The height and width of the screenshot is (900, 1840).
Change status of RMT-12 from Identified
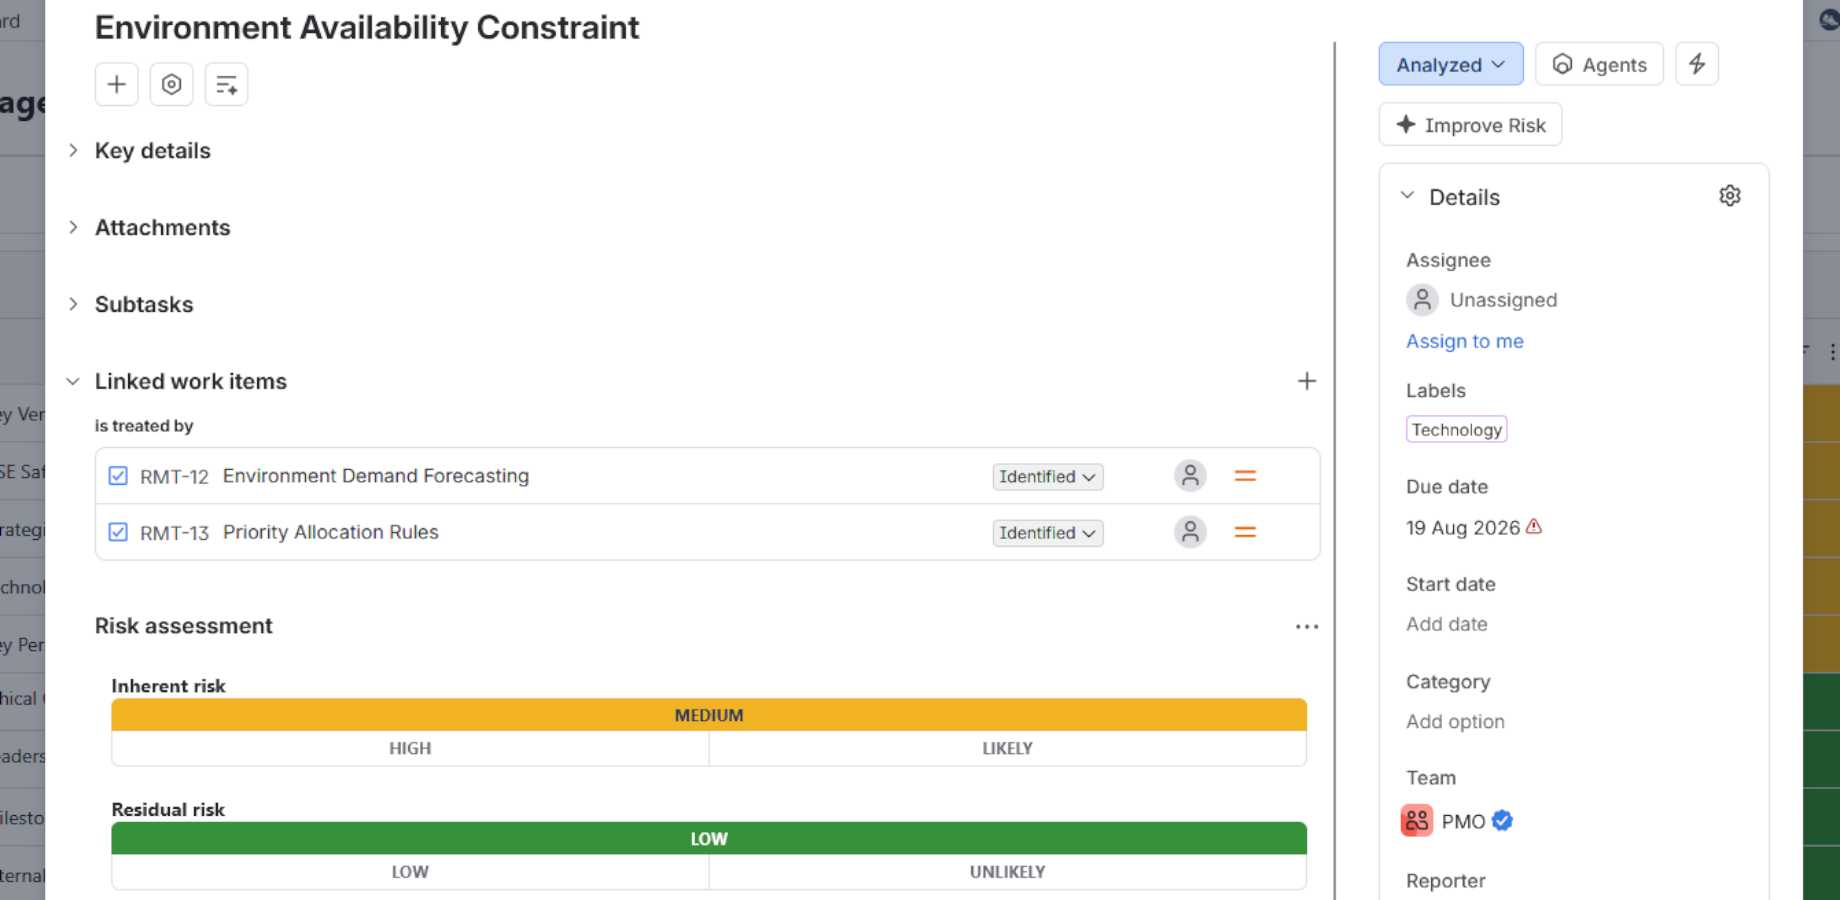coord(1048,477)
